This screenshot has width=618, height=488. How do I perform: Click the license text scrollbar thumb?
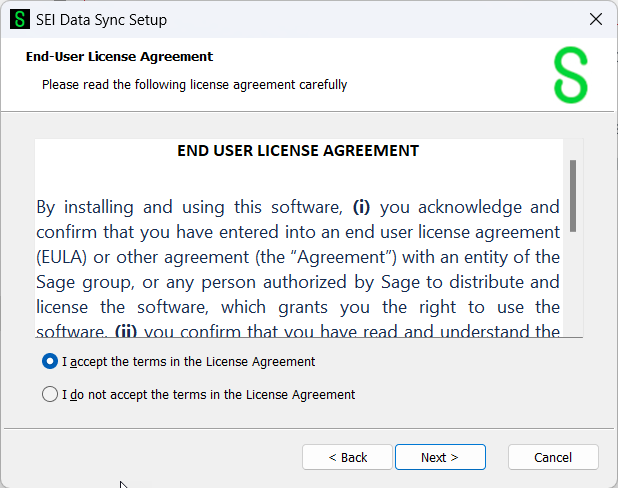[573, 195]
